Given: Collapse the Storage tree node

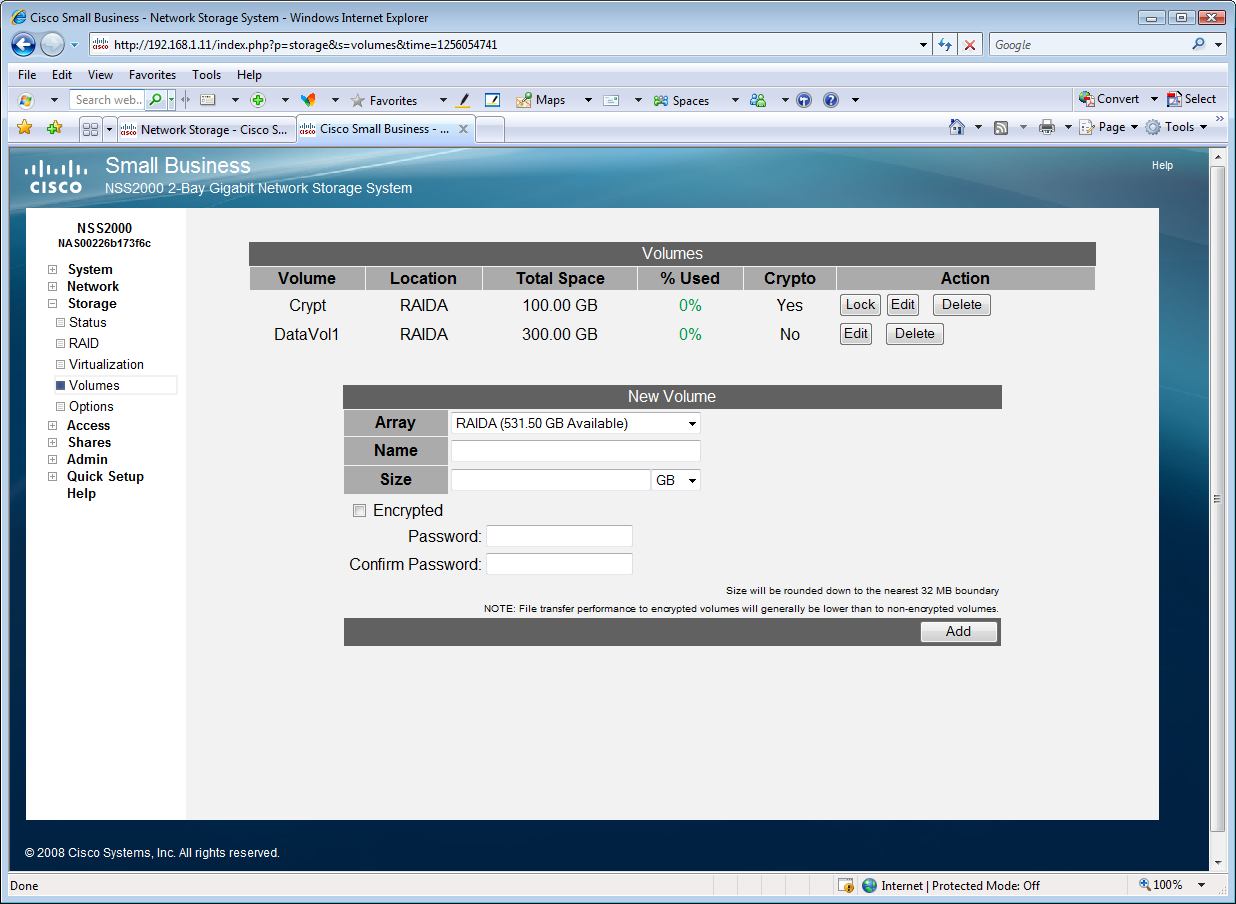Looking at the screenshot, I should pos(52,304).
